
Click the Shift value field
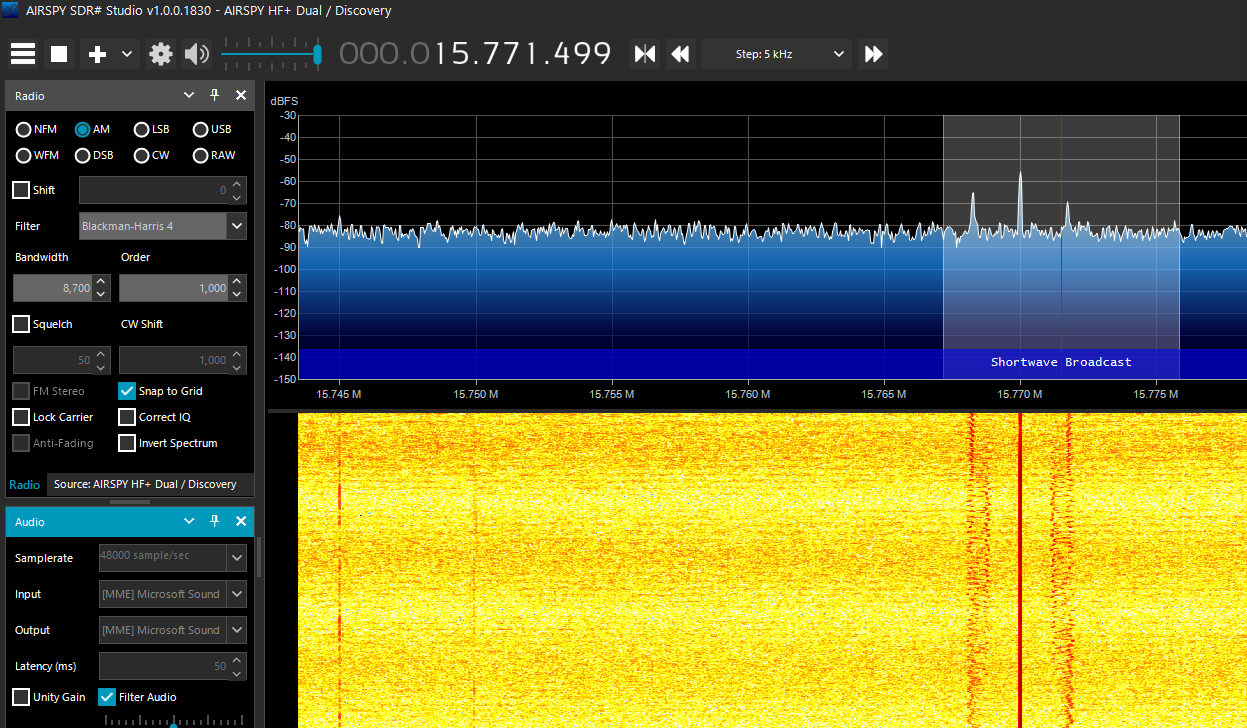click(x=154, y=190)
